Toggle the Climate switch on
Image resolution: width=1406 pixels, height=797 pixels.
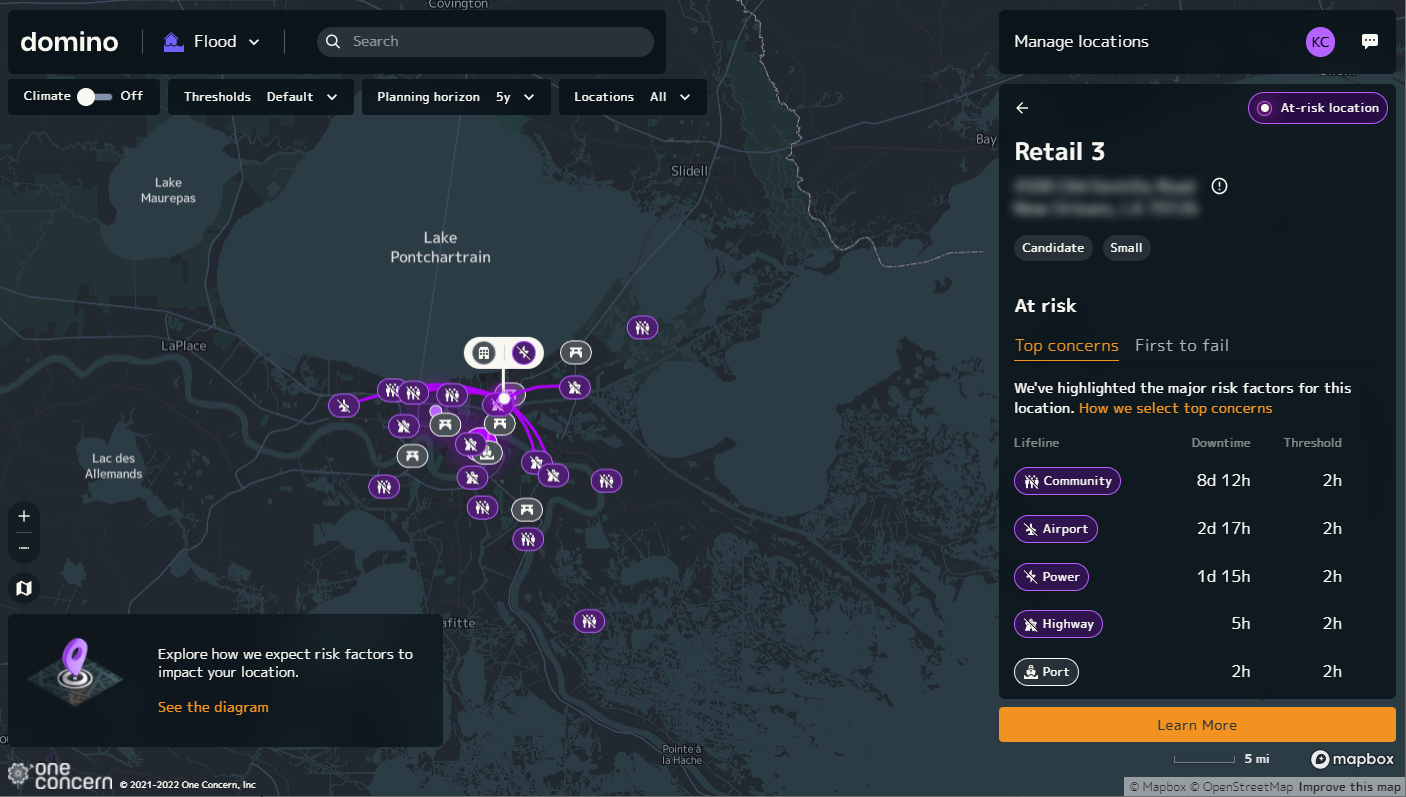click(x=94, y=97)
